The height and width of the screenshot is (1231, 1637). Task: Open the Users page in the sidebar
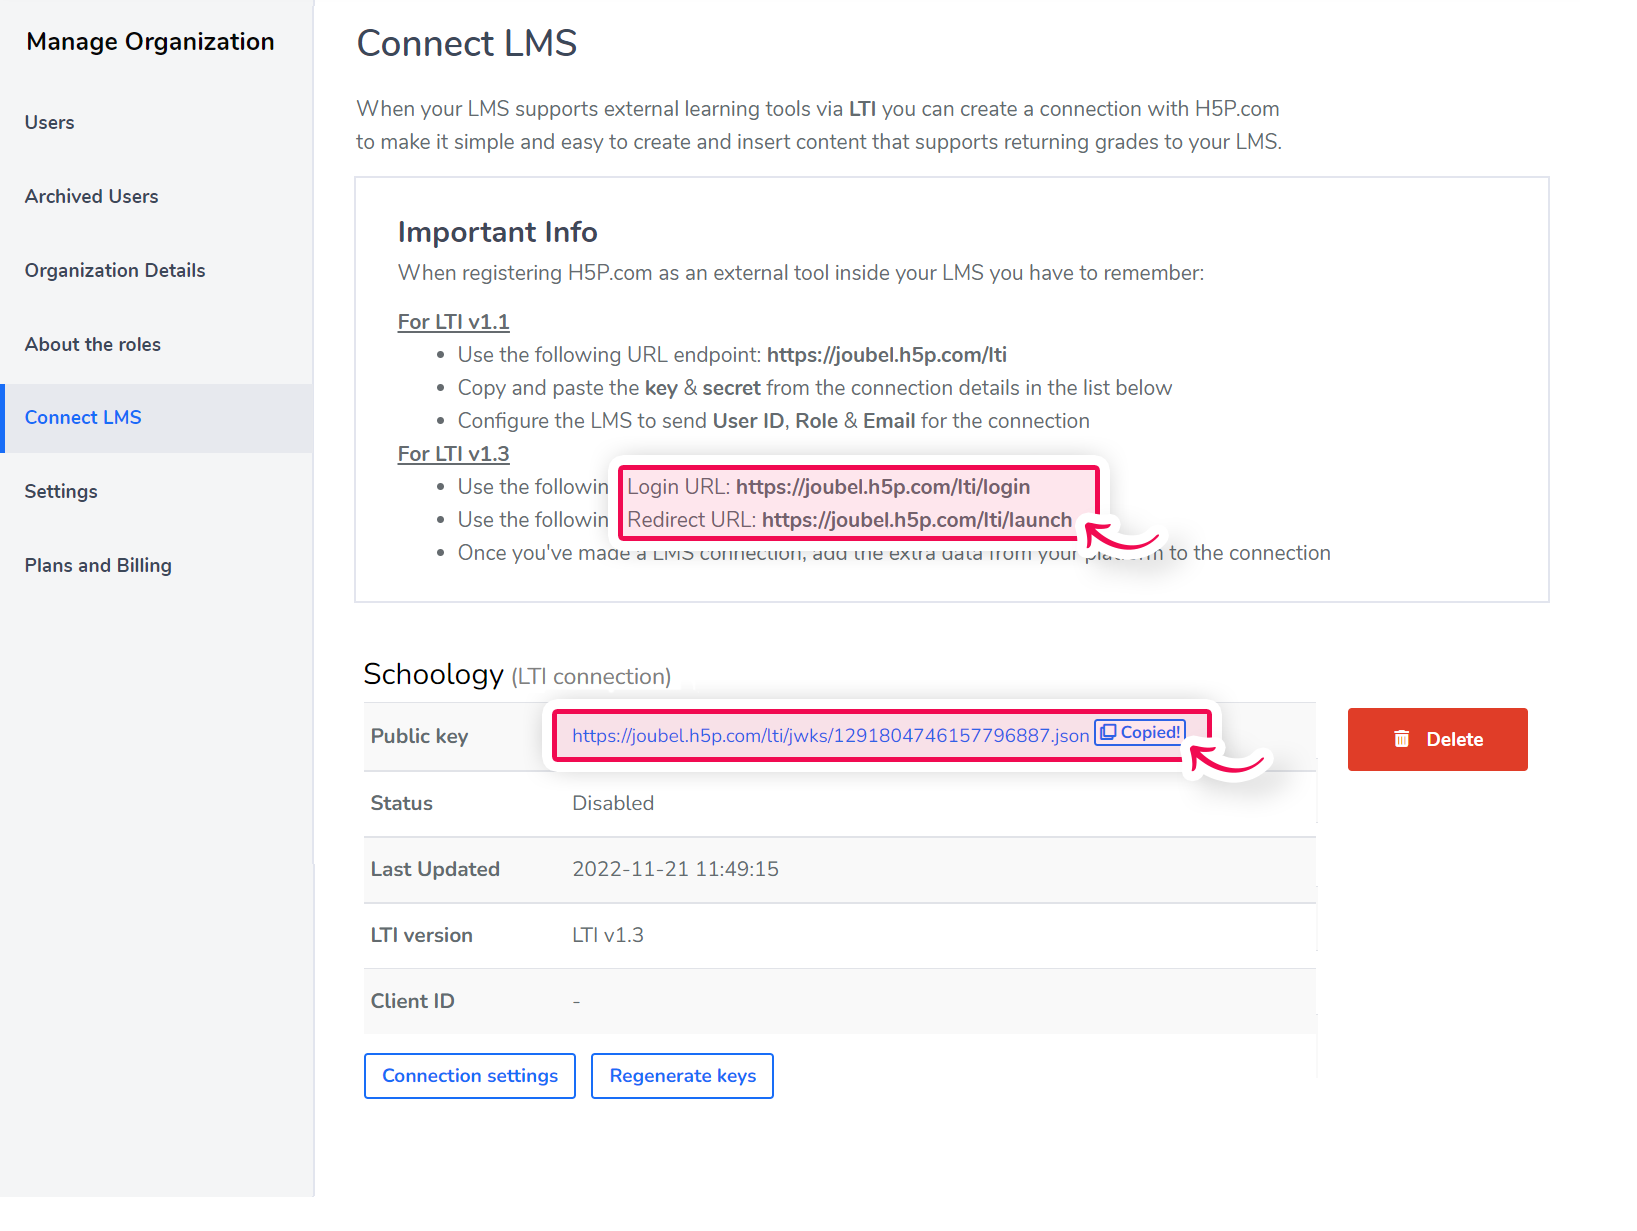click(x=50, y=122)
